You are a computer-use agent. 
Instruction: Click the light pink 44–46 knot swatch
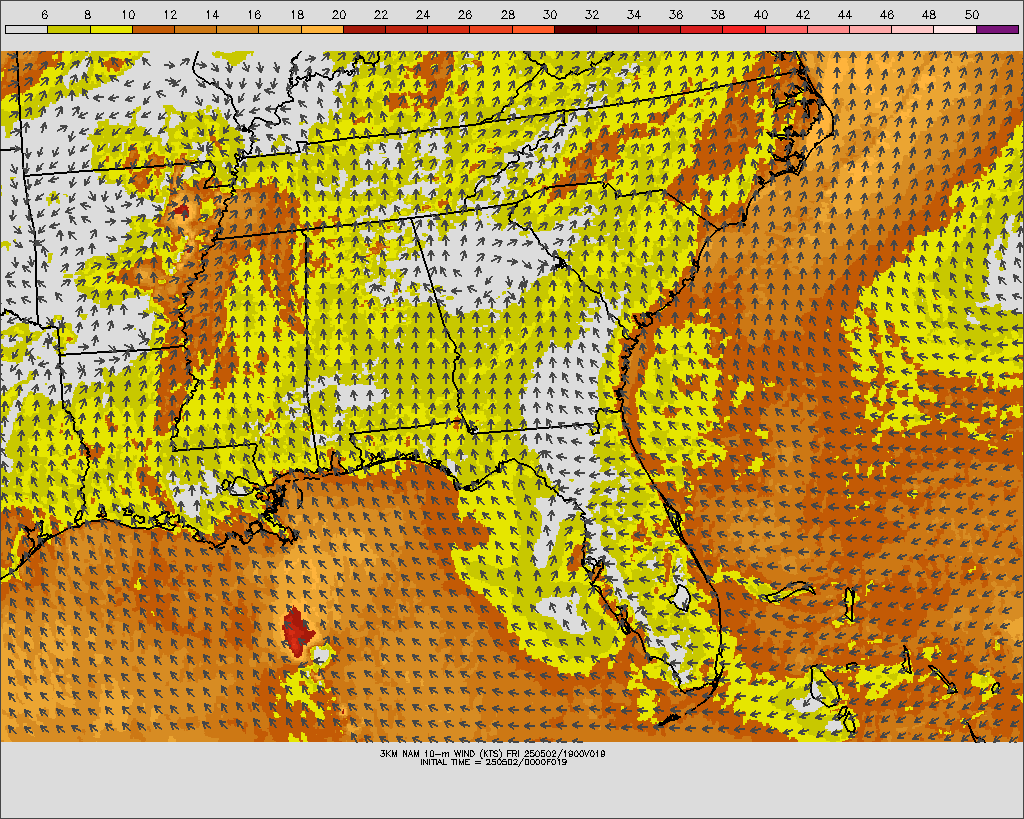(x=871, y=29)
